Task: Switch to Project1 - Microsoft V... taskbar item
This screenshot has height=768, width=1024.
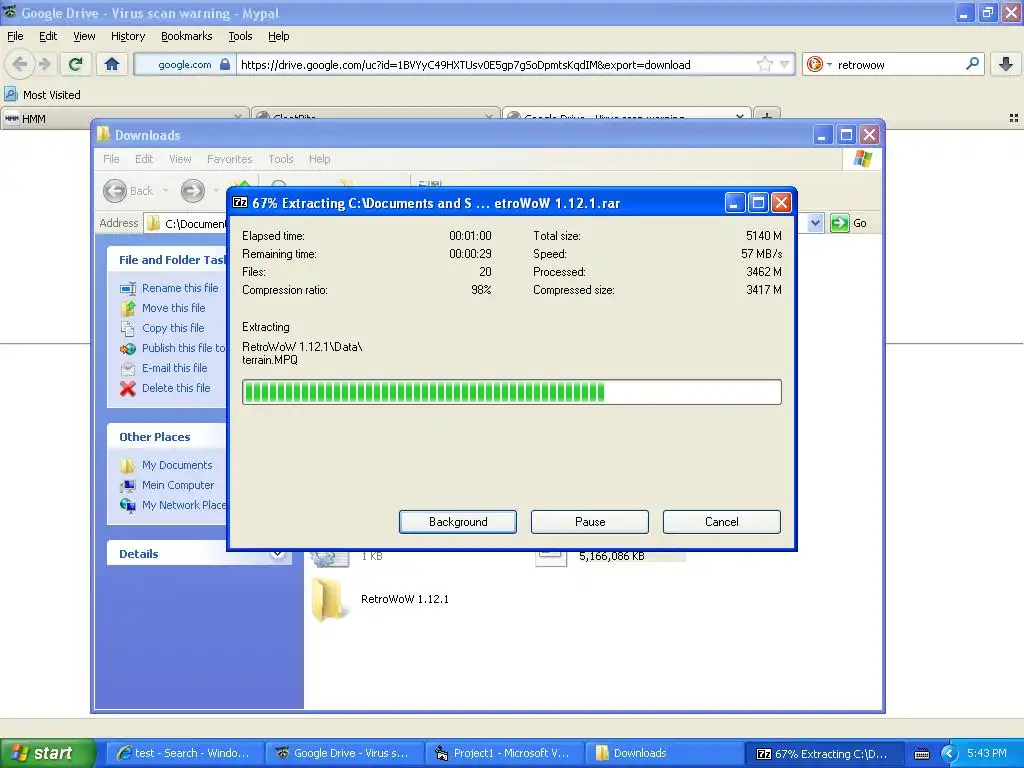Action: pyautogui.click(x=504, y=753)
